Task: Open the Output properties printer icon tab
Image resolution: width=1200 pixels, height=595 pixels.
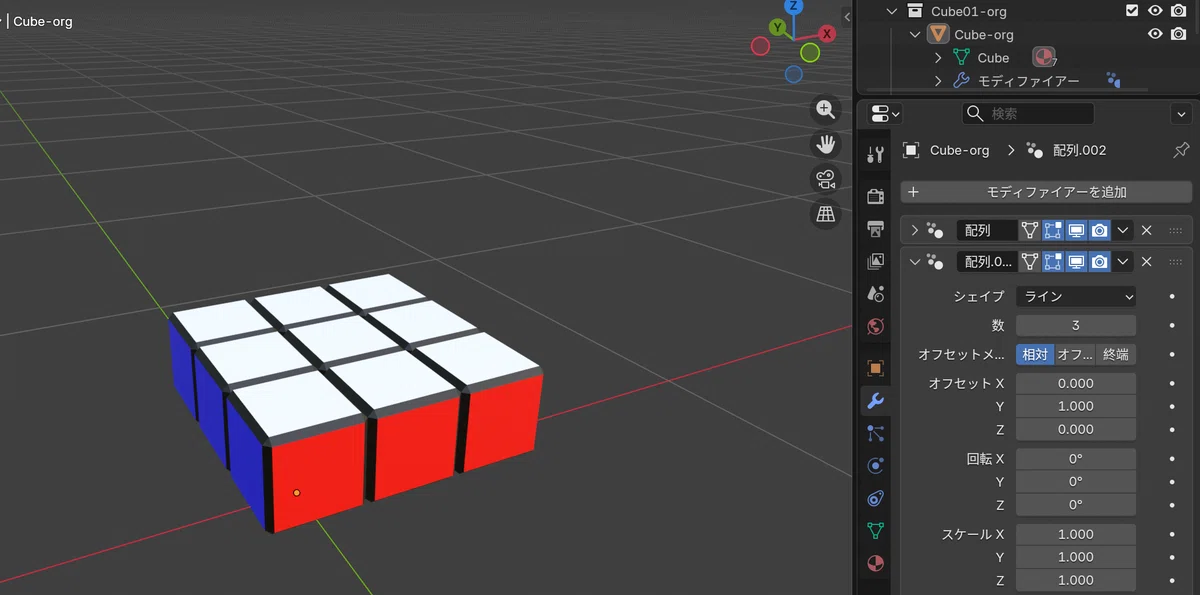Action: pyautogui.click(x=876, y=229)
